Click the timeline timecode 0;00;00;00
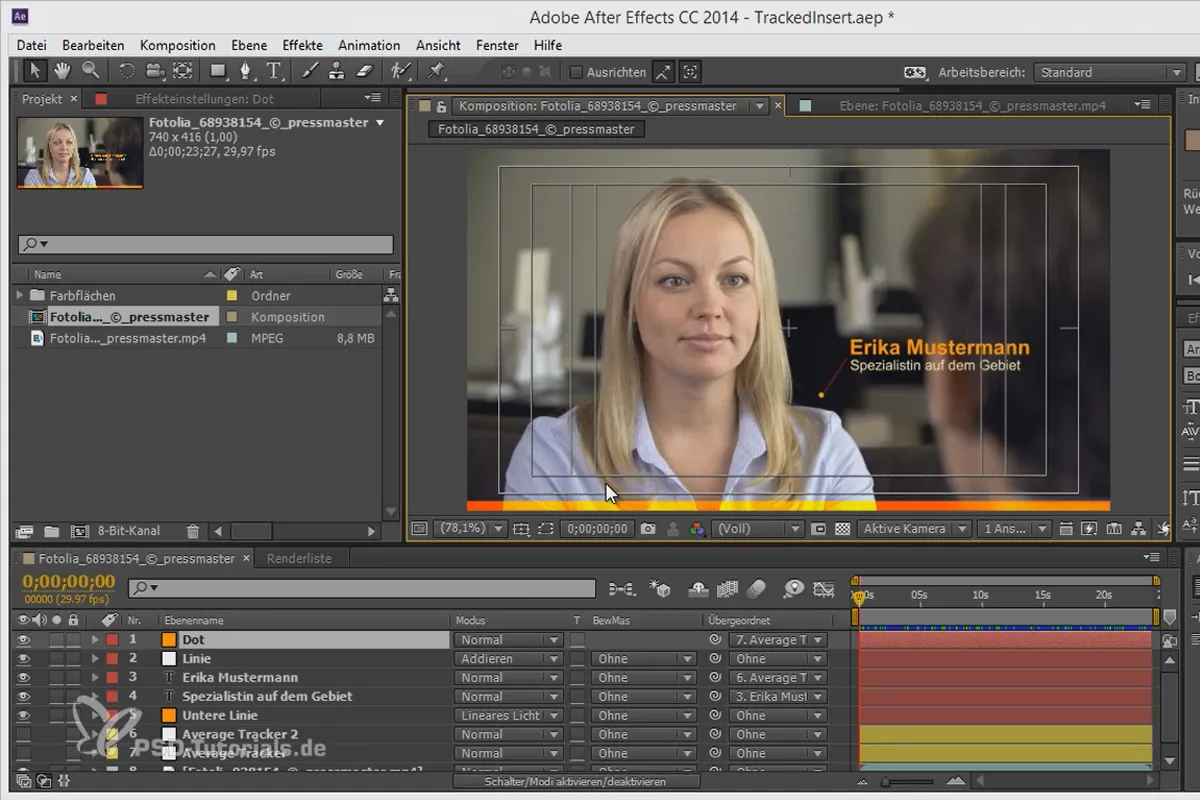 click(68, 582)
